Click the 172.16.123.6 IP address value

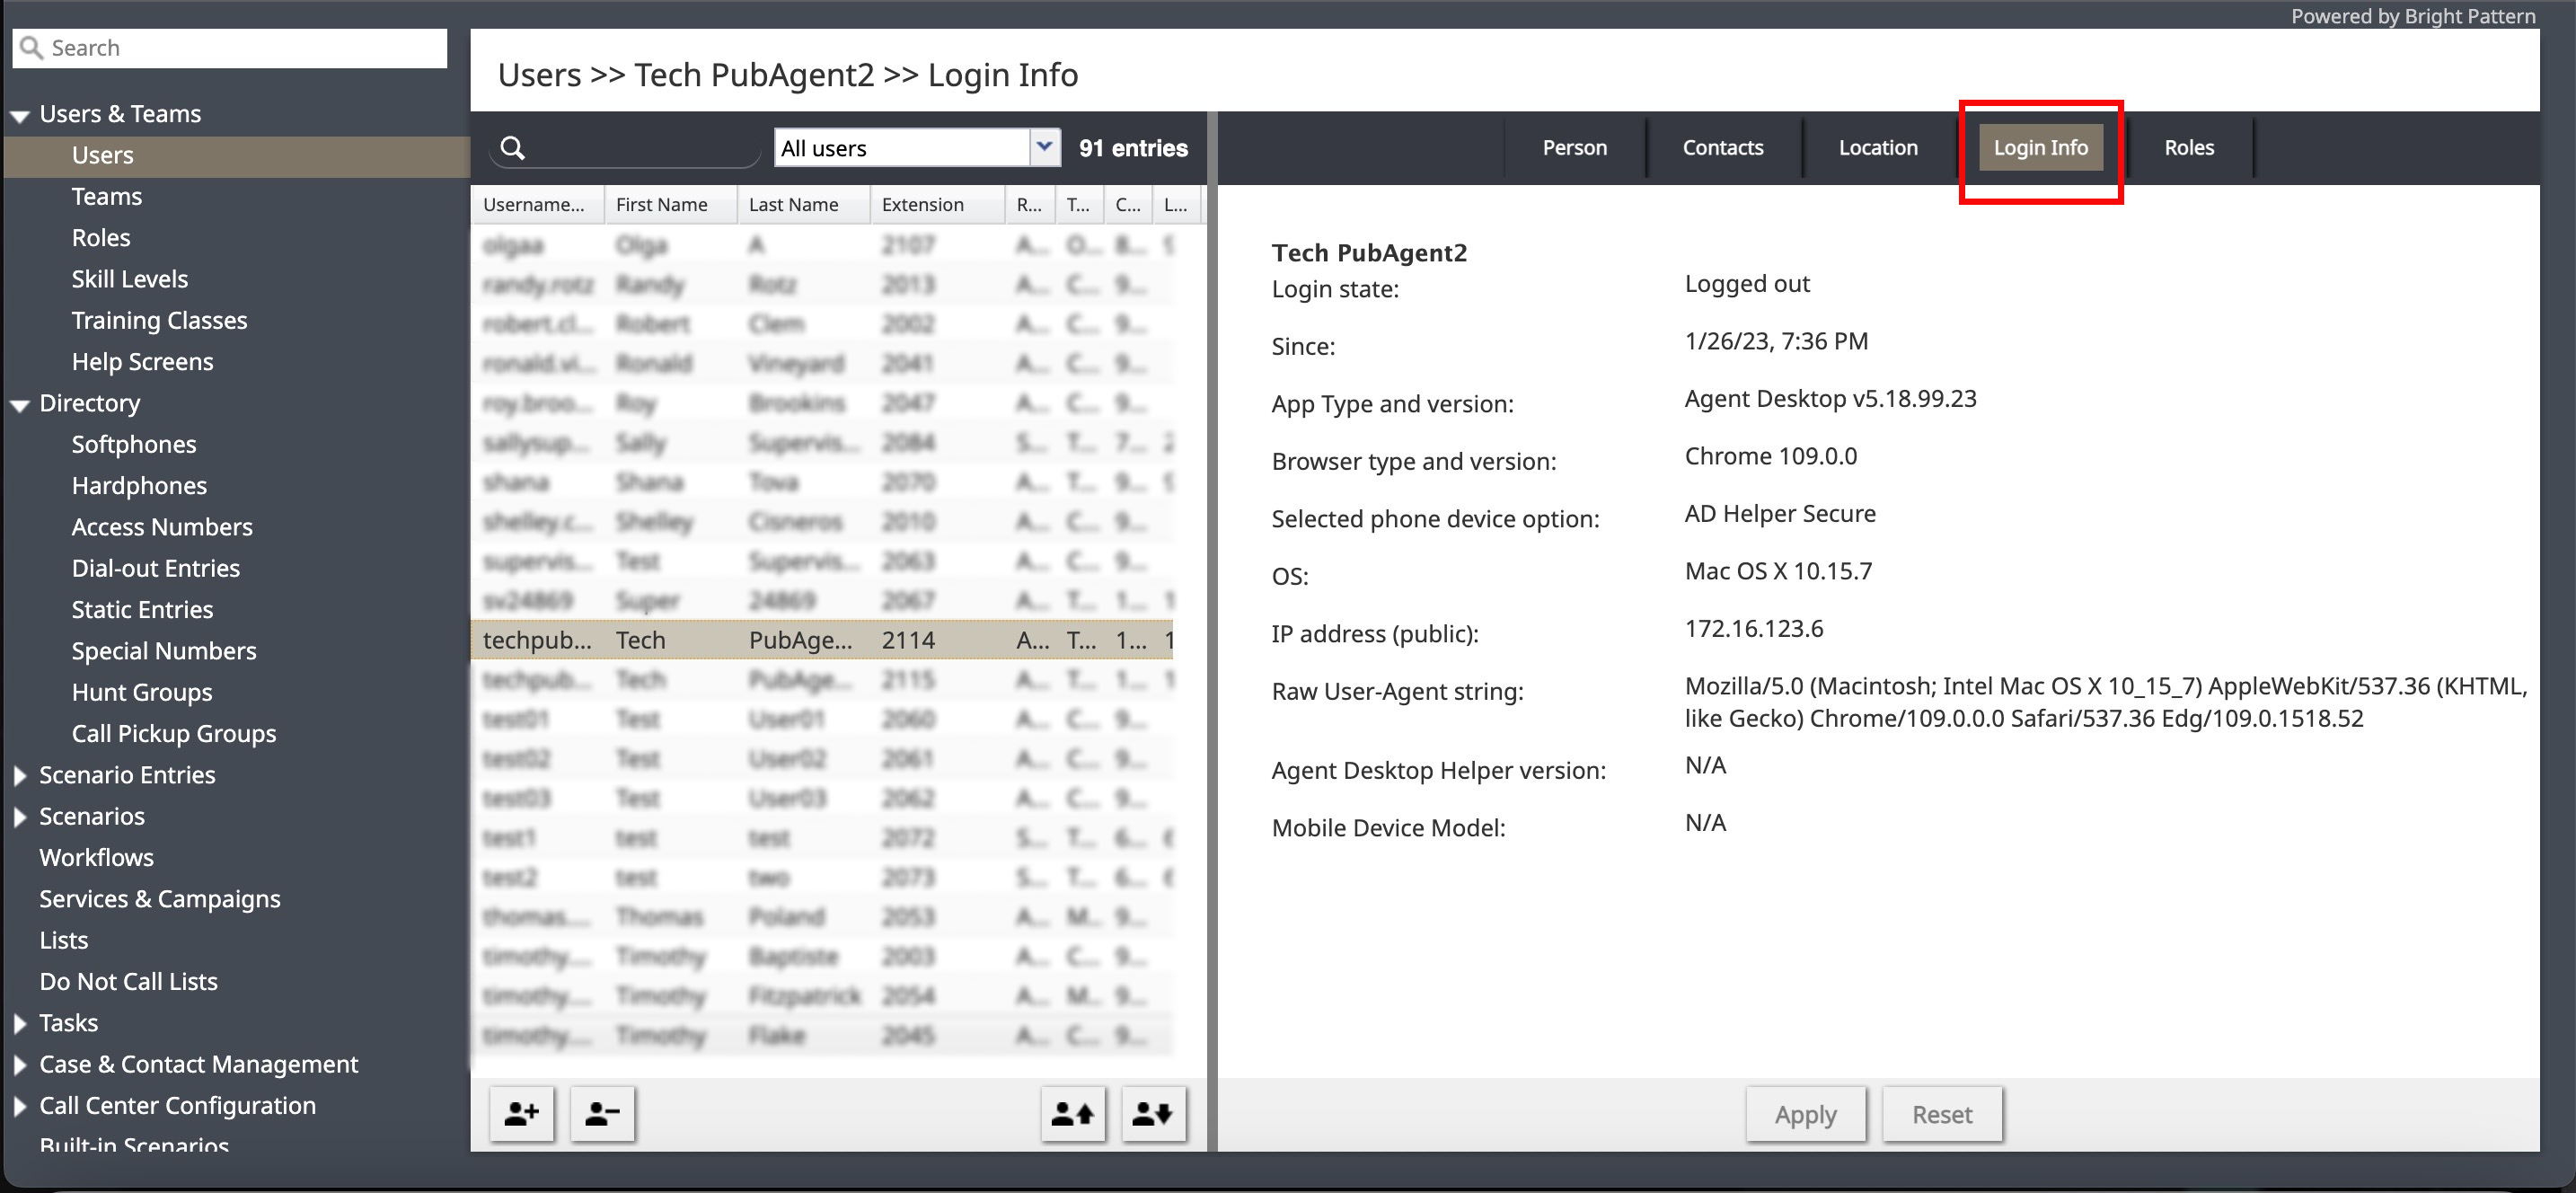point(1754,628)
